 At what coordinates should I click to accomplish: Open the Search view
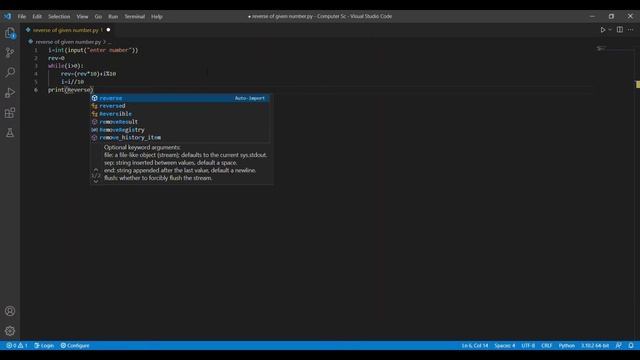pos(10,72)
